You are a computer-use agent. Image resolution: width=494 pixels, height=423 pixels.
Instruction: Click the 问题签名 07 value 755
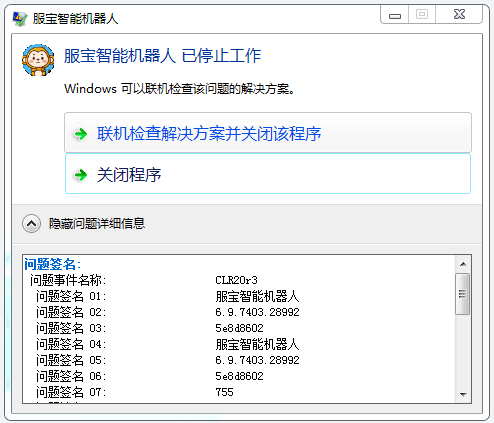coord(224,392)
